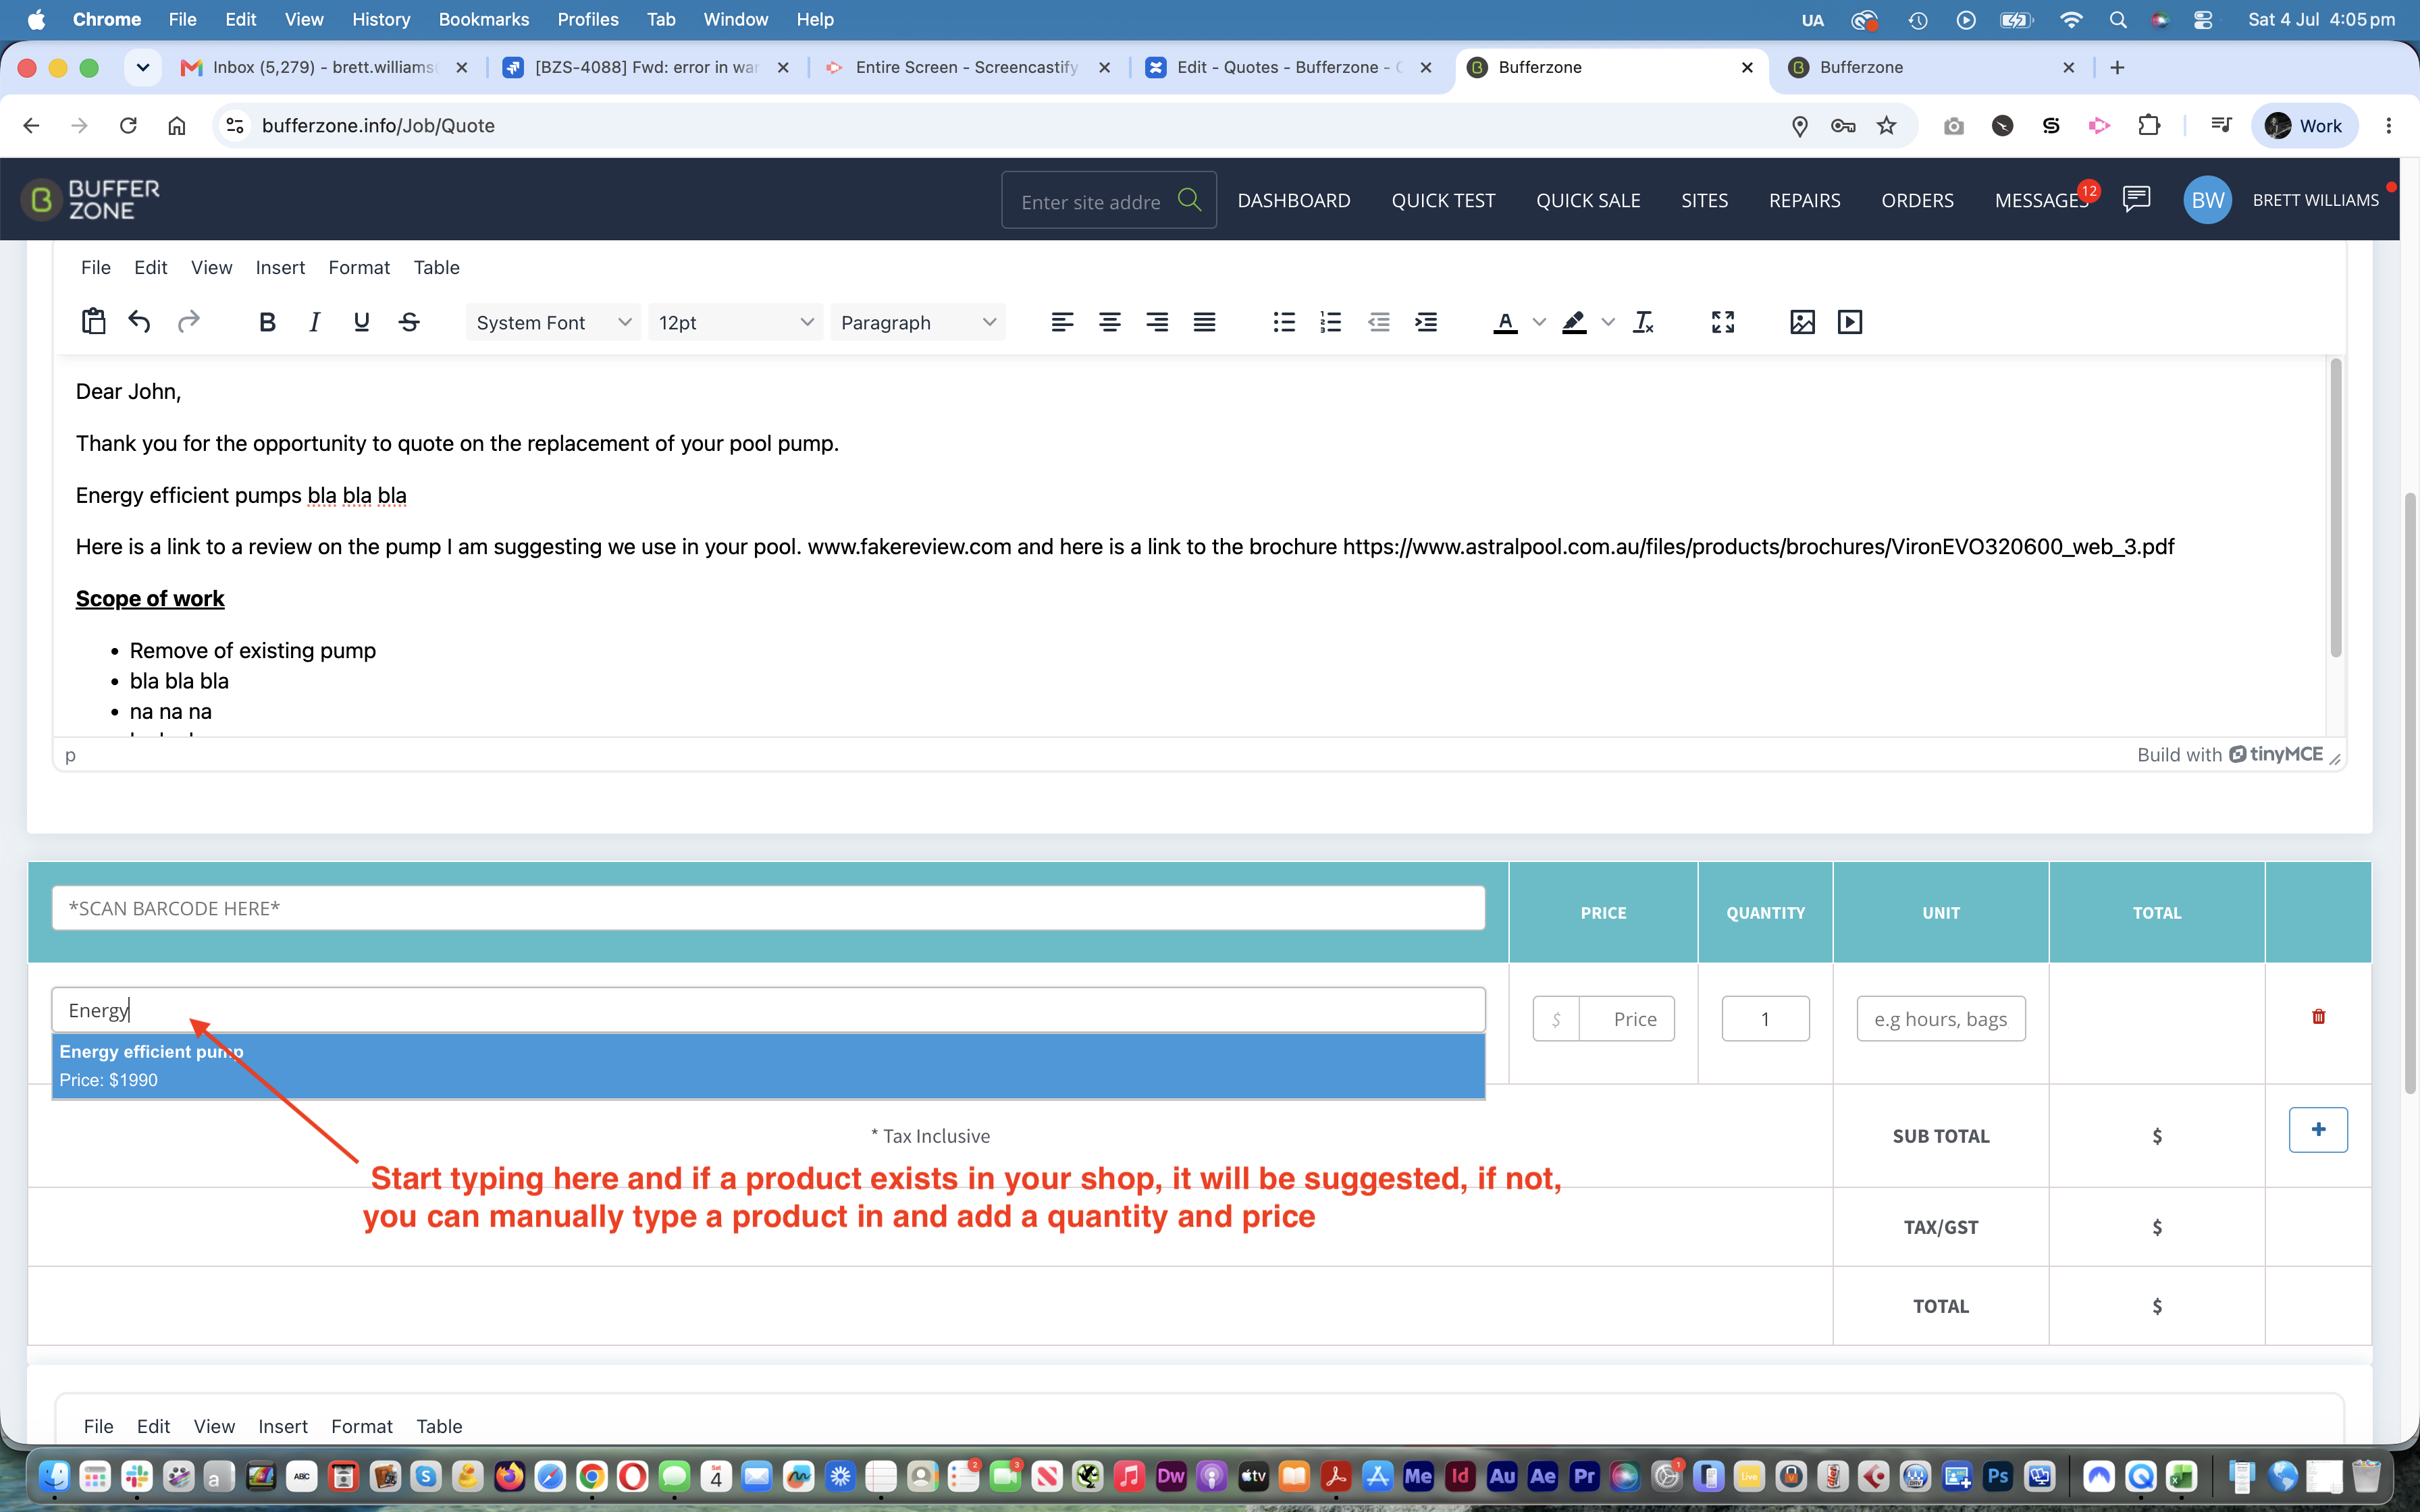The height and width of the screenshot is (1512, 2420).
Task: Open MESSAGES with 12 notifications
Action: [2041, 200]
